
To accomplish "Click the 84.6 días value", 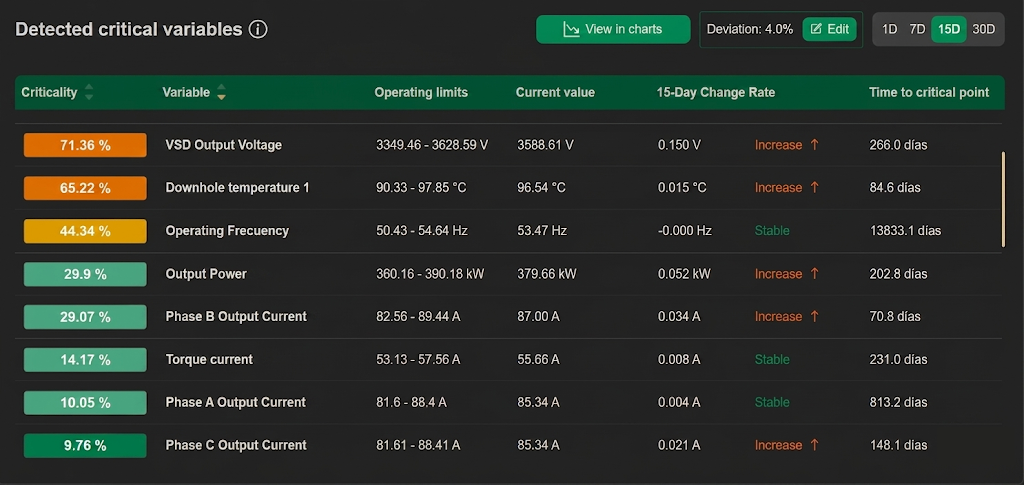I will (895, 188).
